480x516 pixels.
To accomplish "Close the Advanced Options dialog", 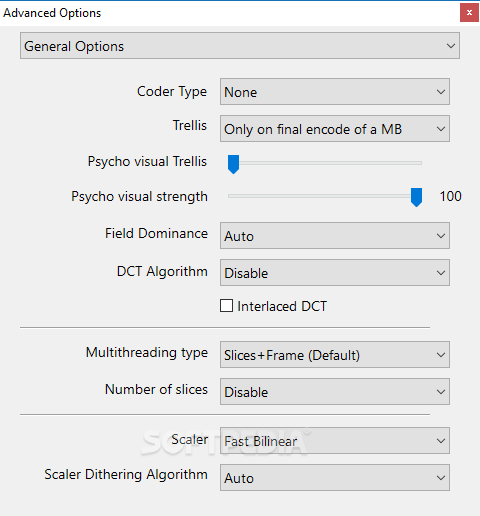I will (x=469, y=13).
